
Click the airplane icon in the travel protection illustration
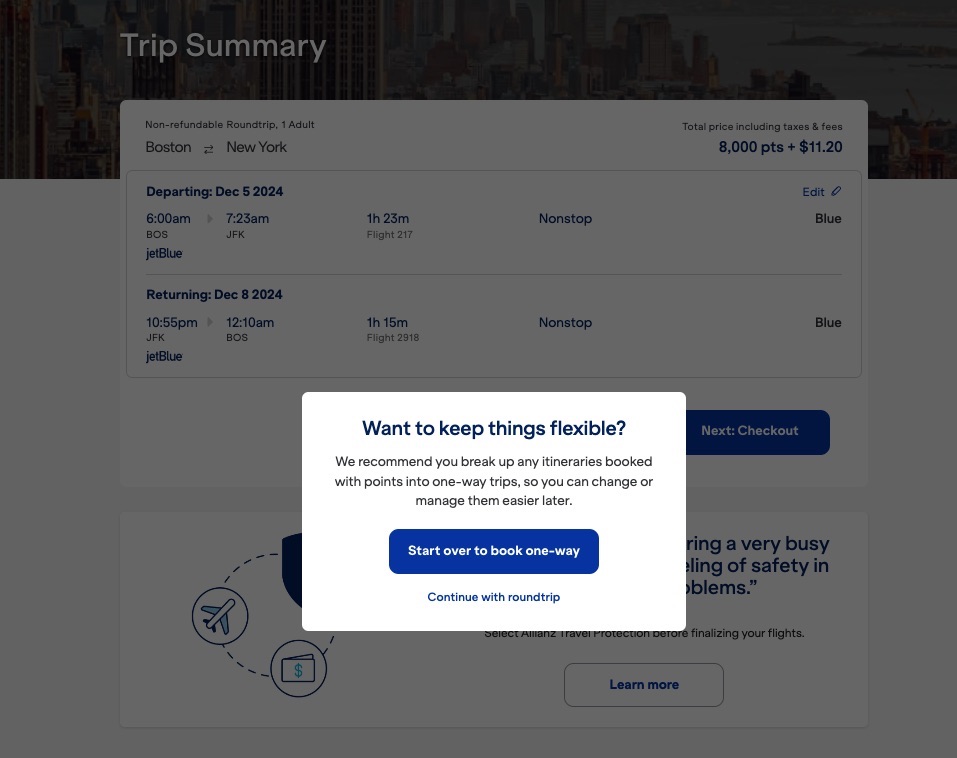tap(220, 616)
